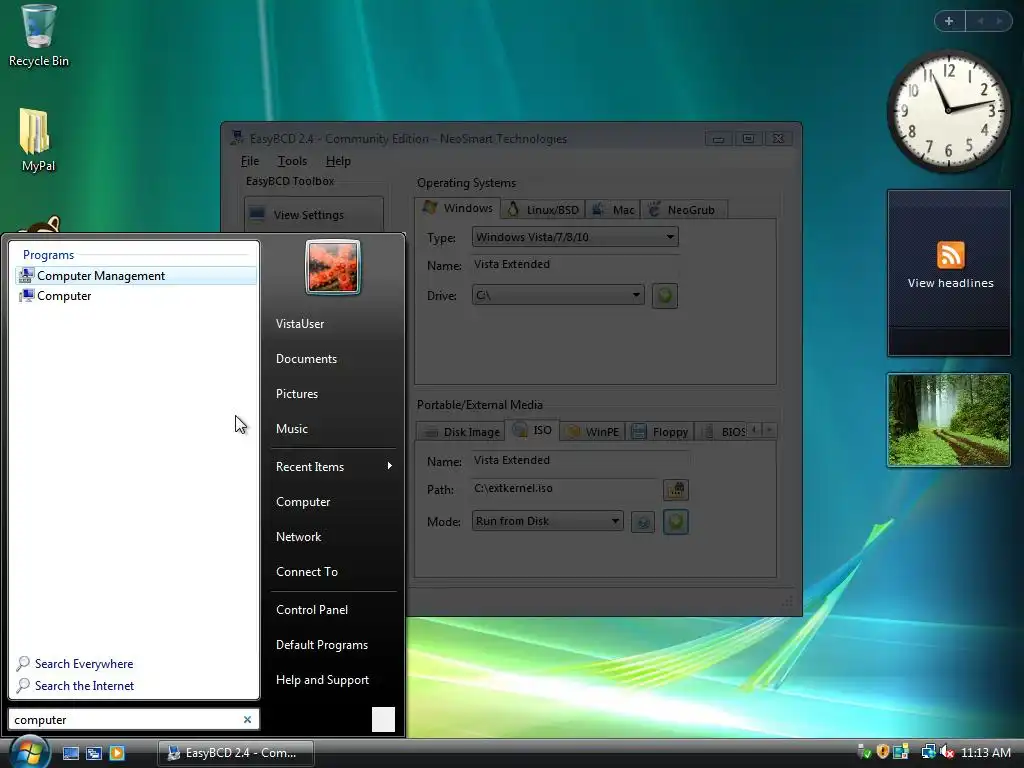Switch to the NeoGrub tab

(683, 210)
